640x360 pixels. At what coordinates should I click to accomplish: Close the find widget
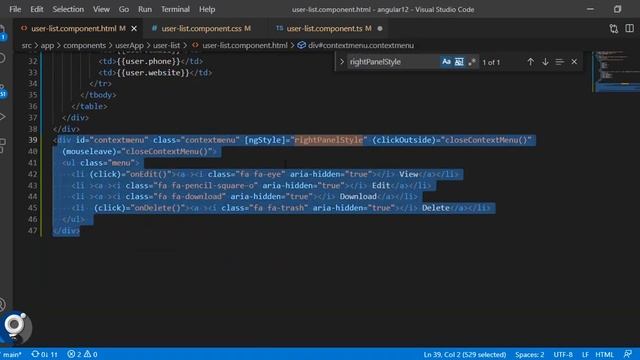(574, 62)
